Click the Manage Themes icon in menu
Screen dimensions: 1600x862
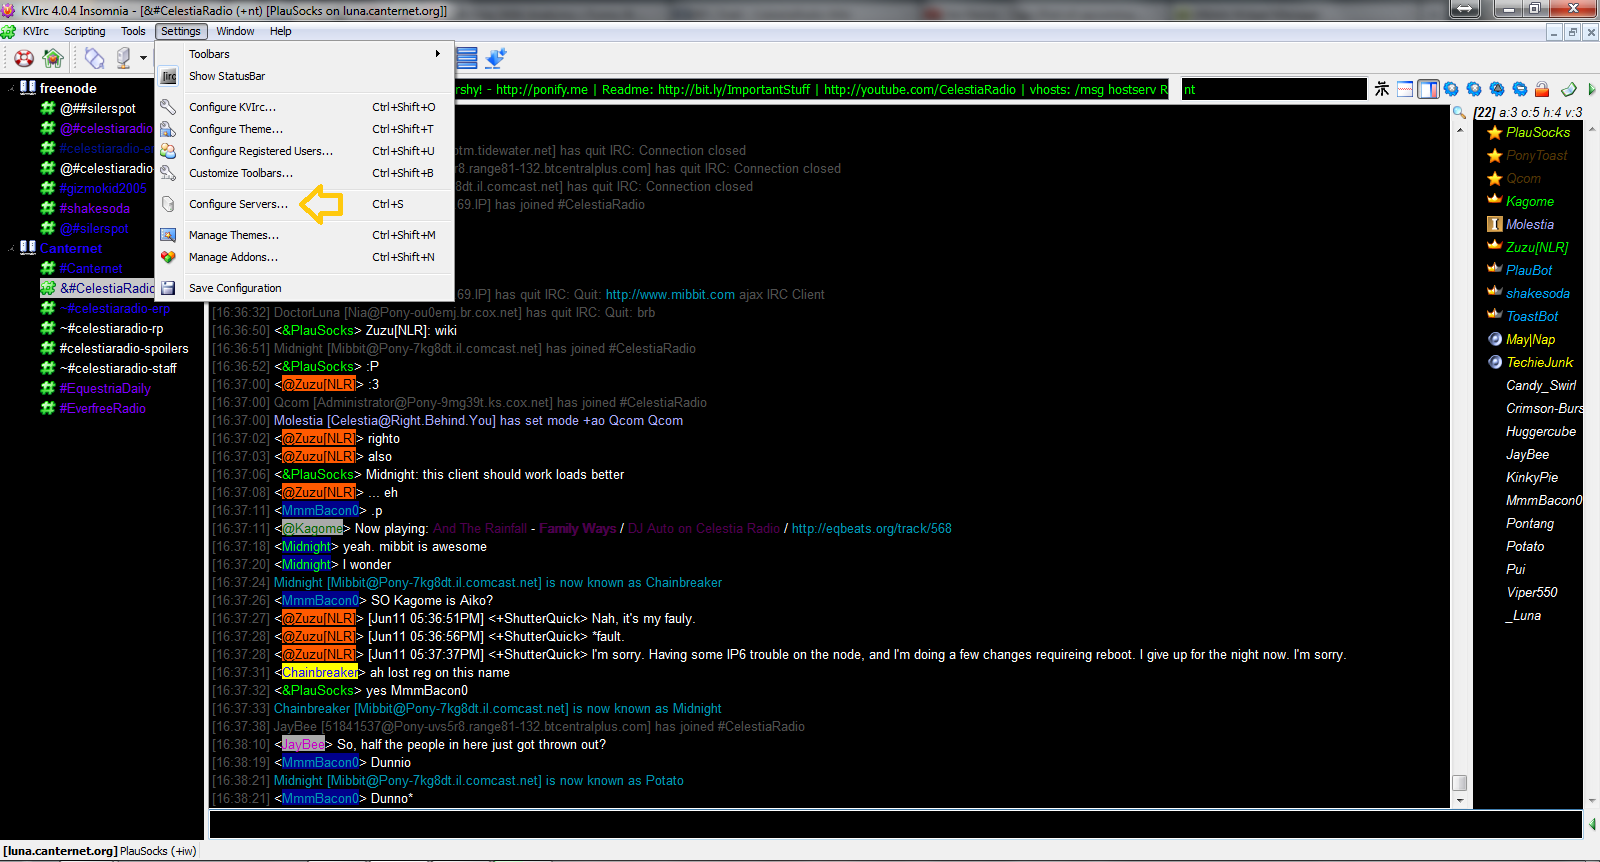point(169,235)
